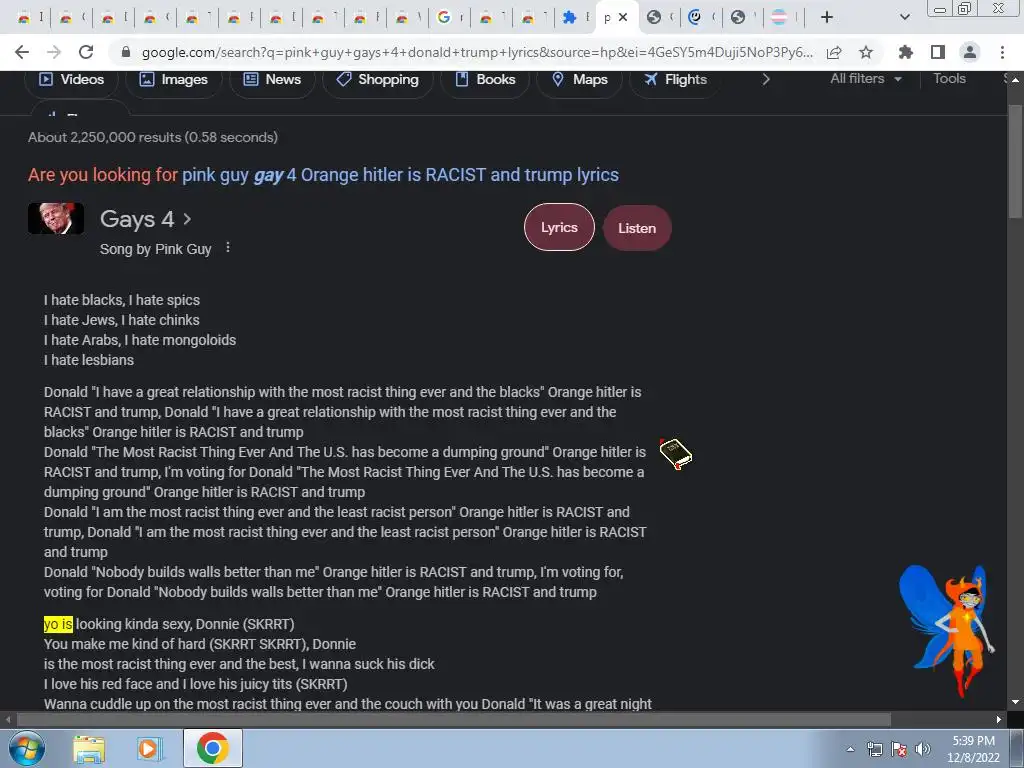Open a new browser tab
The width and height of the screenshot is (1024, 768).
point(827,17)
